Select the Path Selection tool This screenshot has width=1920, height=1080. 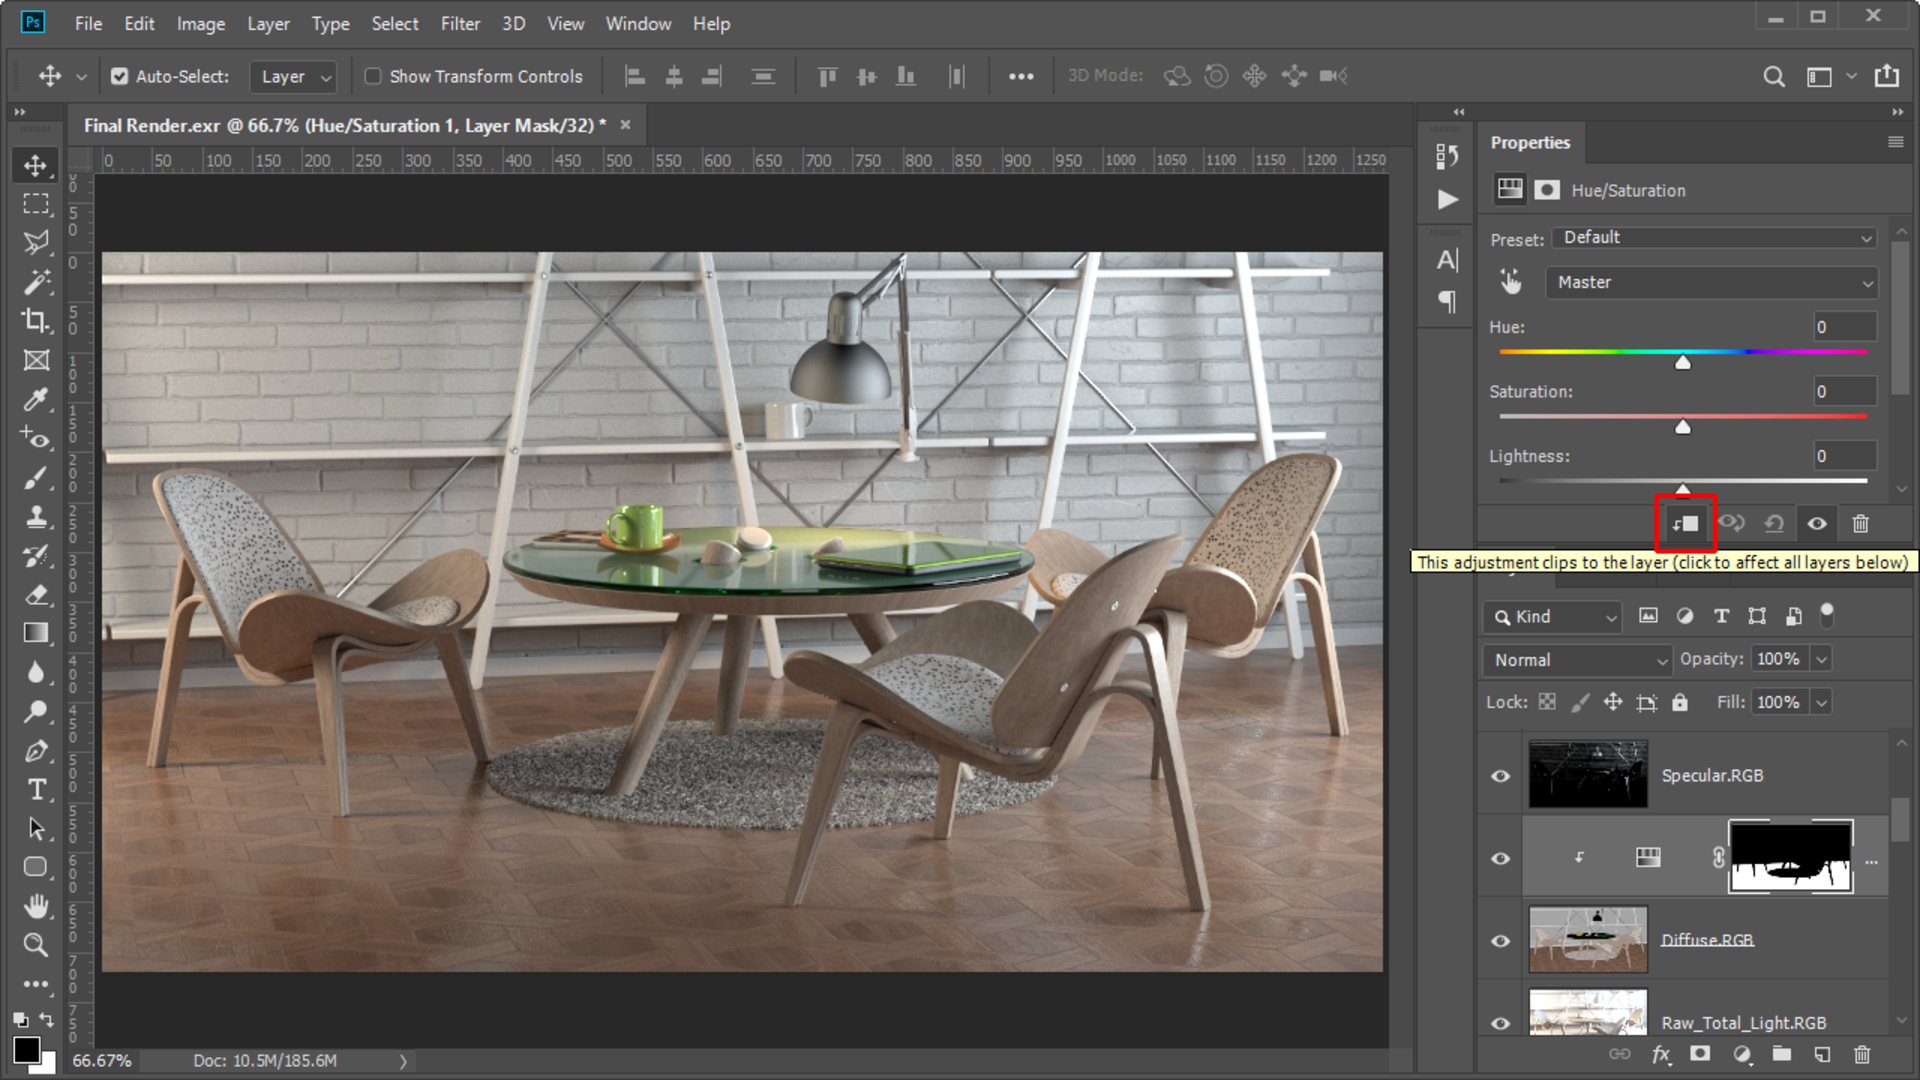coord(36,828)
